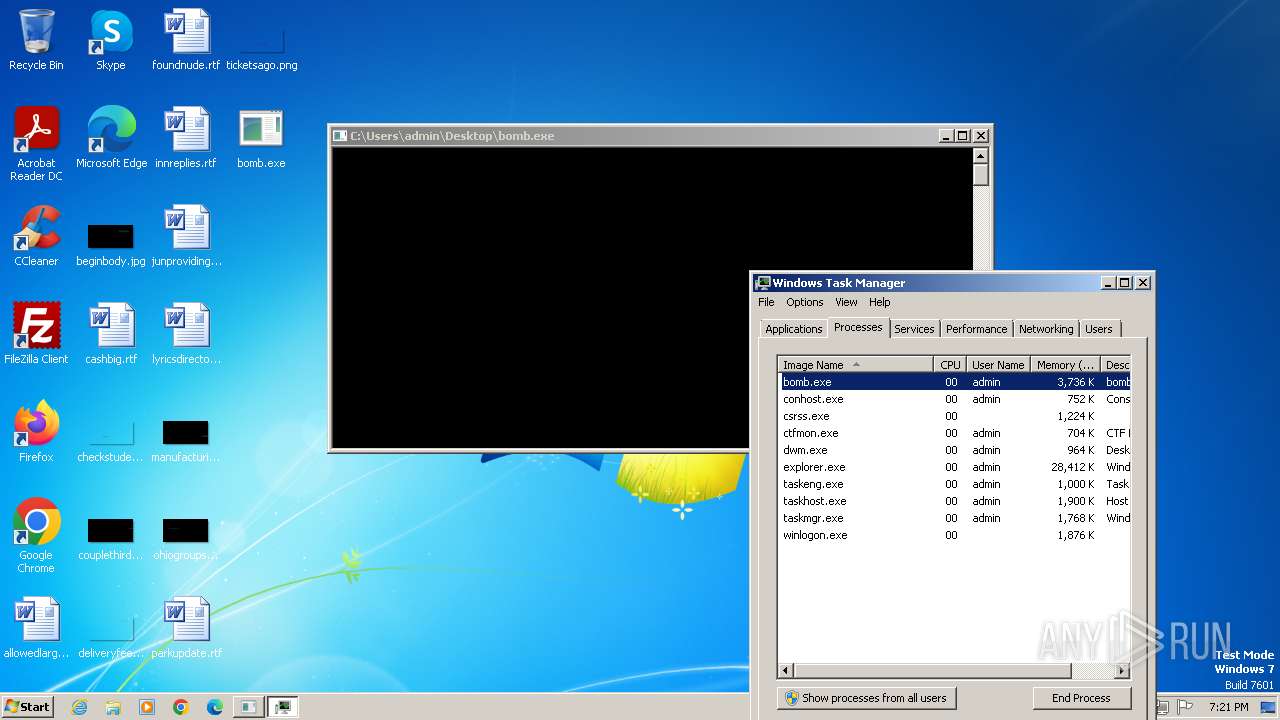Select manufacturi file icon on desktop
The width and height of the screenshot is (1280, 720).
click(186, 441)
